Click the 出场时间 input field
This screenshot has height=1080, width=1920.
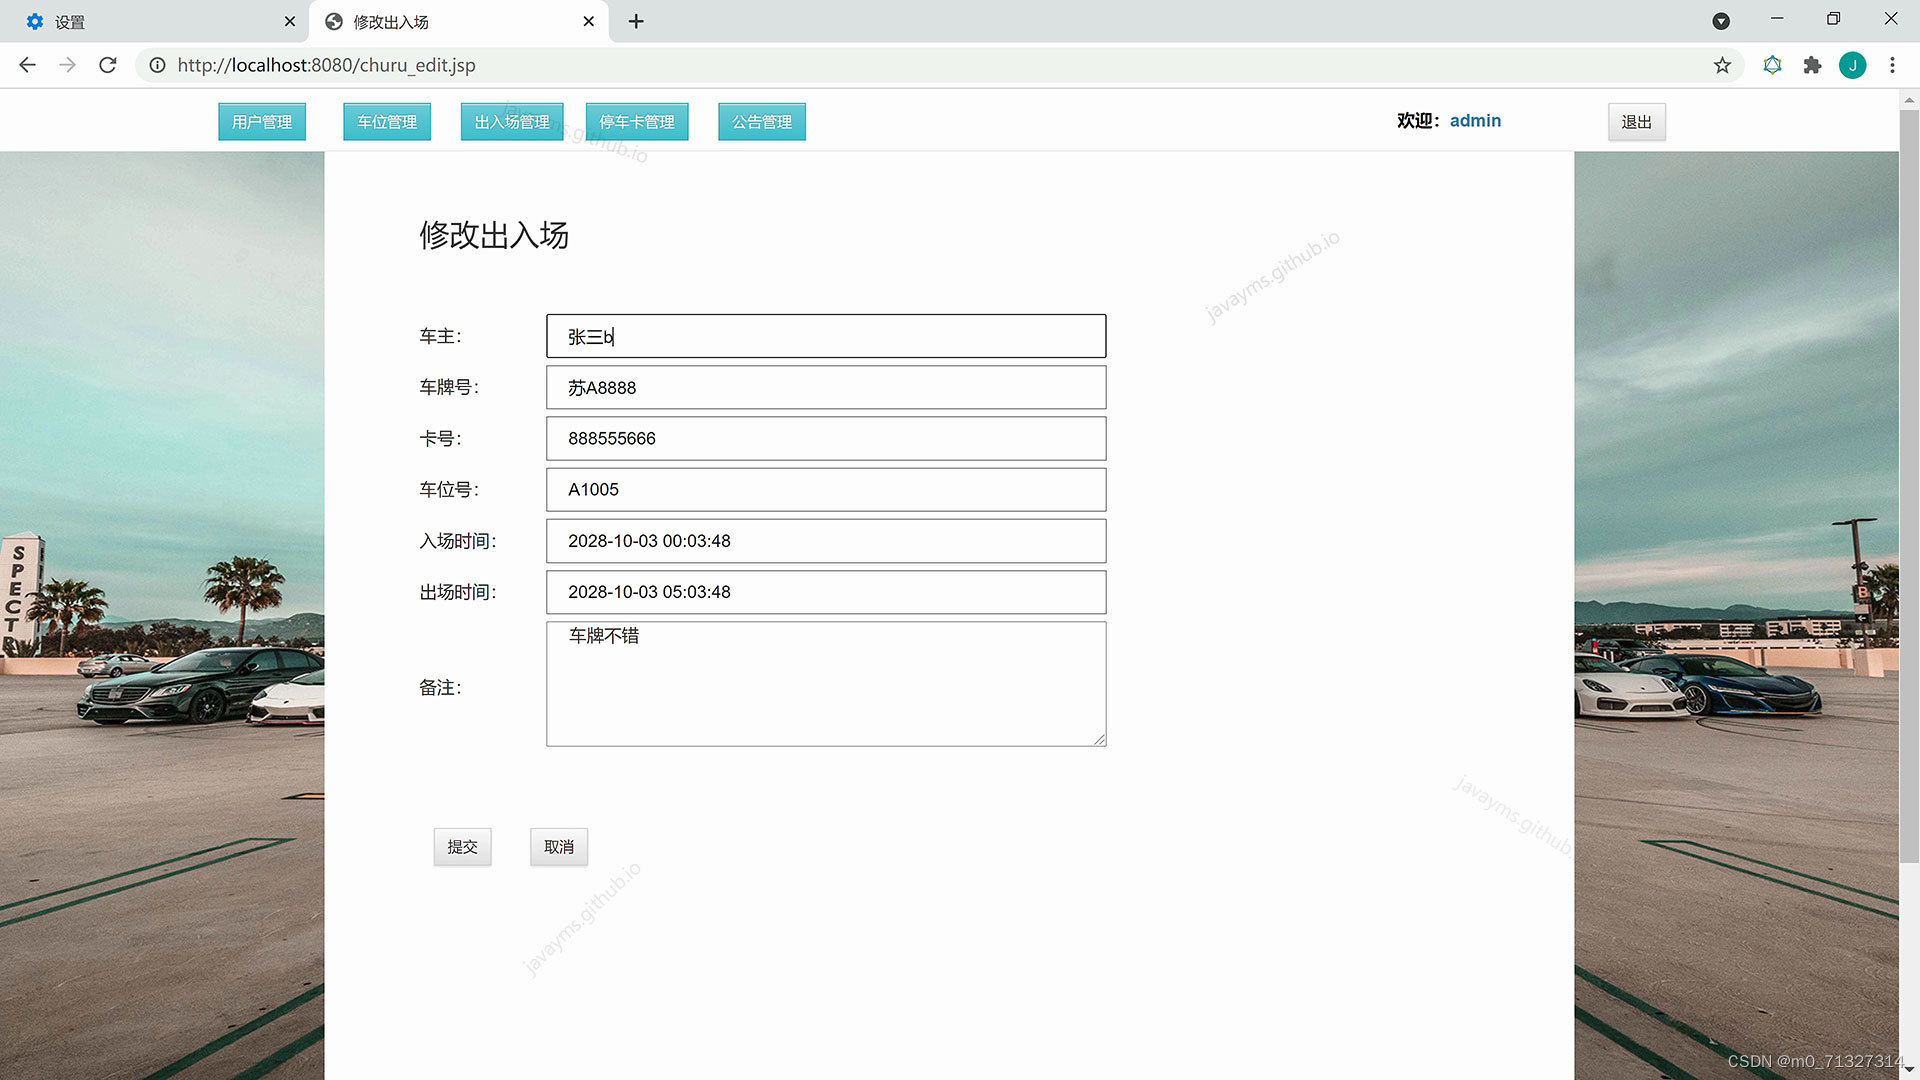coord(826,592)
